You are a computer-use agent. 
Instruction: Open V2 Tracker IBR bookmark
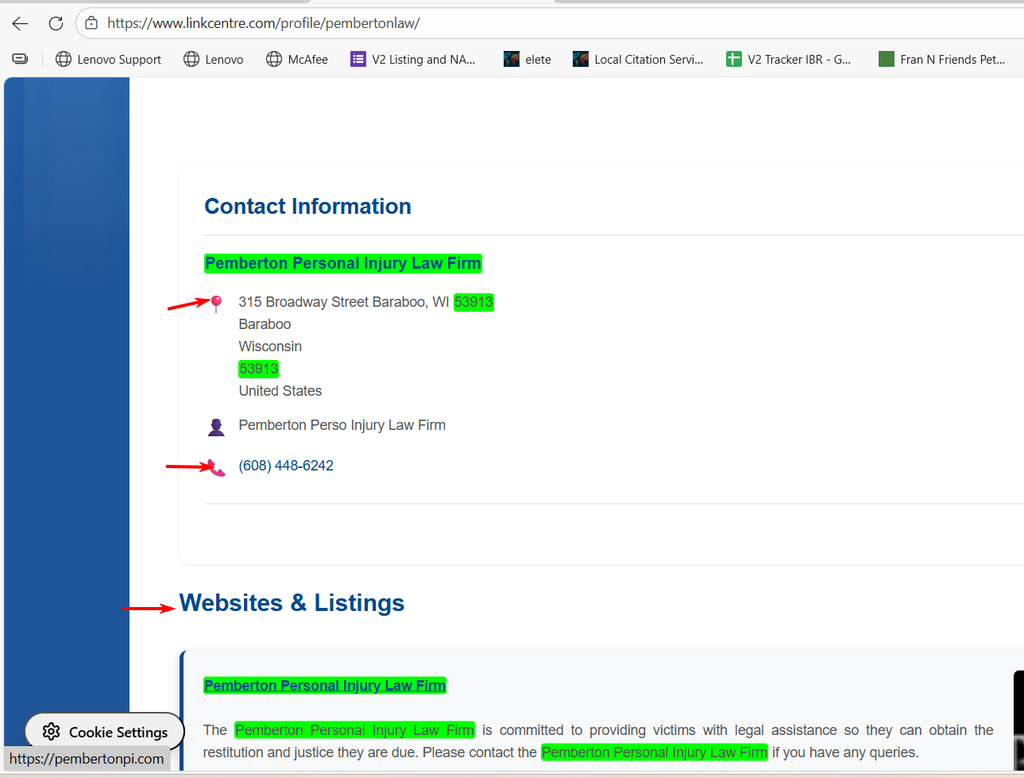pyautogui.click(x=789, y=59)
